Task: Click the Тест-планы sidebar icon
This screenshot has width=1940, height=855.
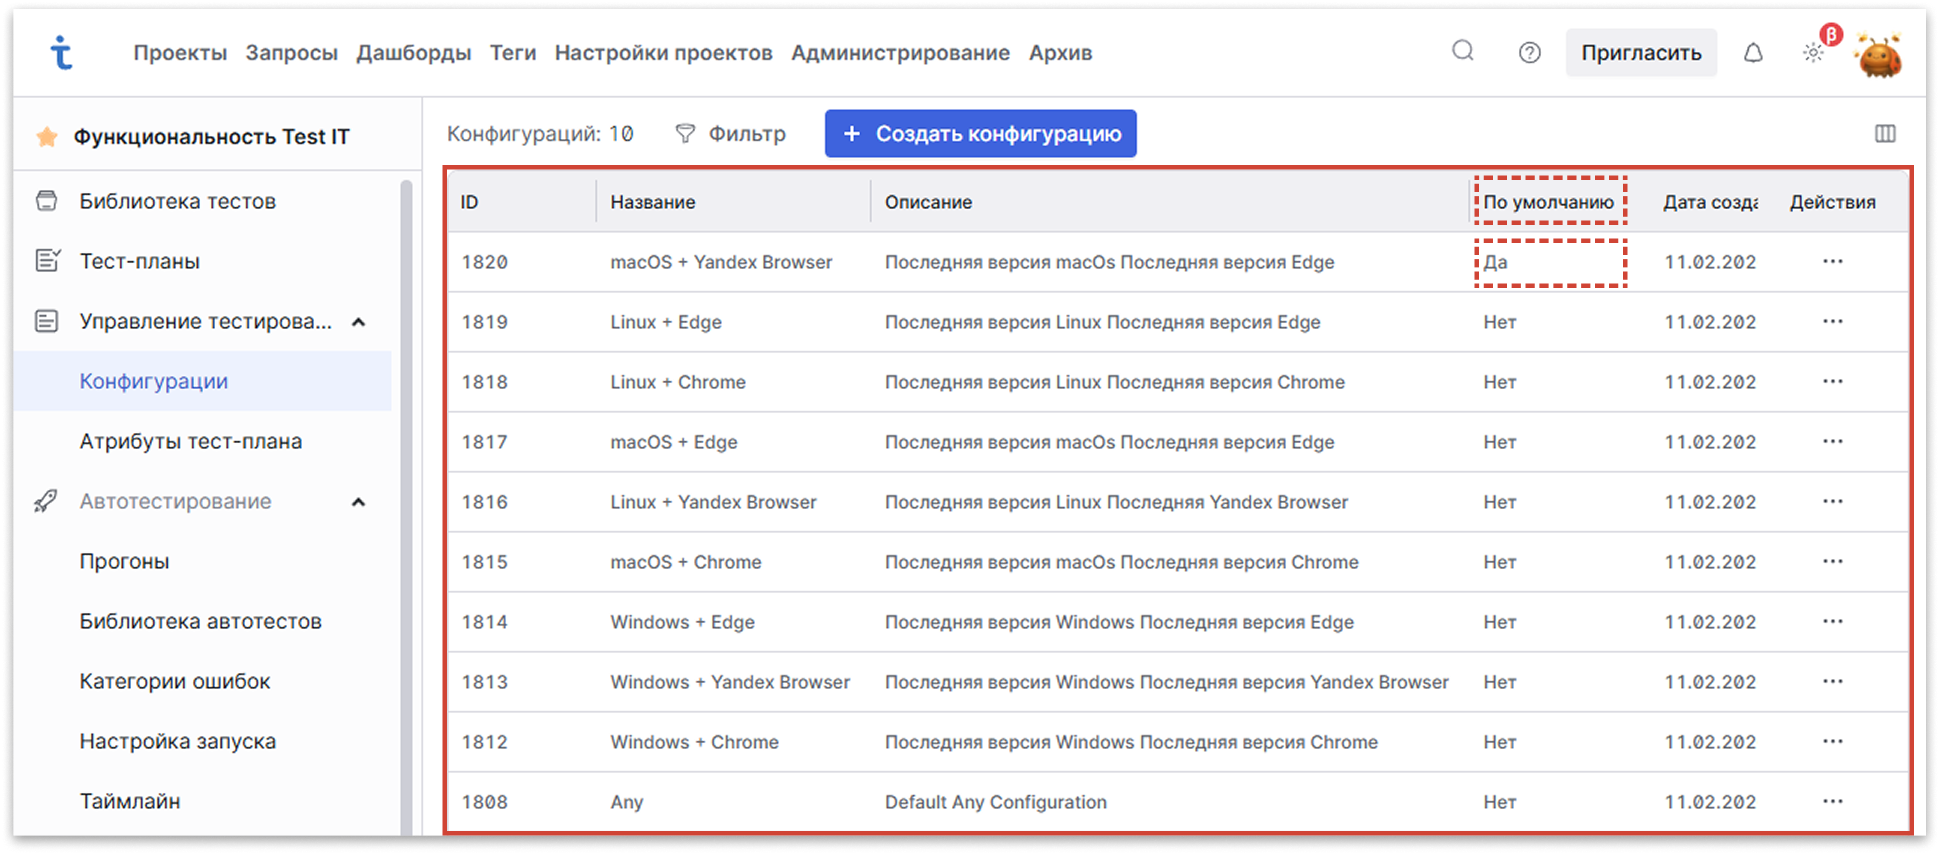Action: click(x=47, y=261)
